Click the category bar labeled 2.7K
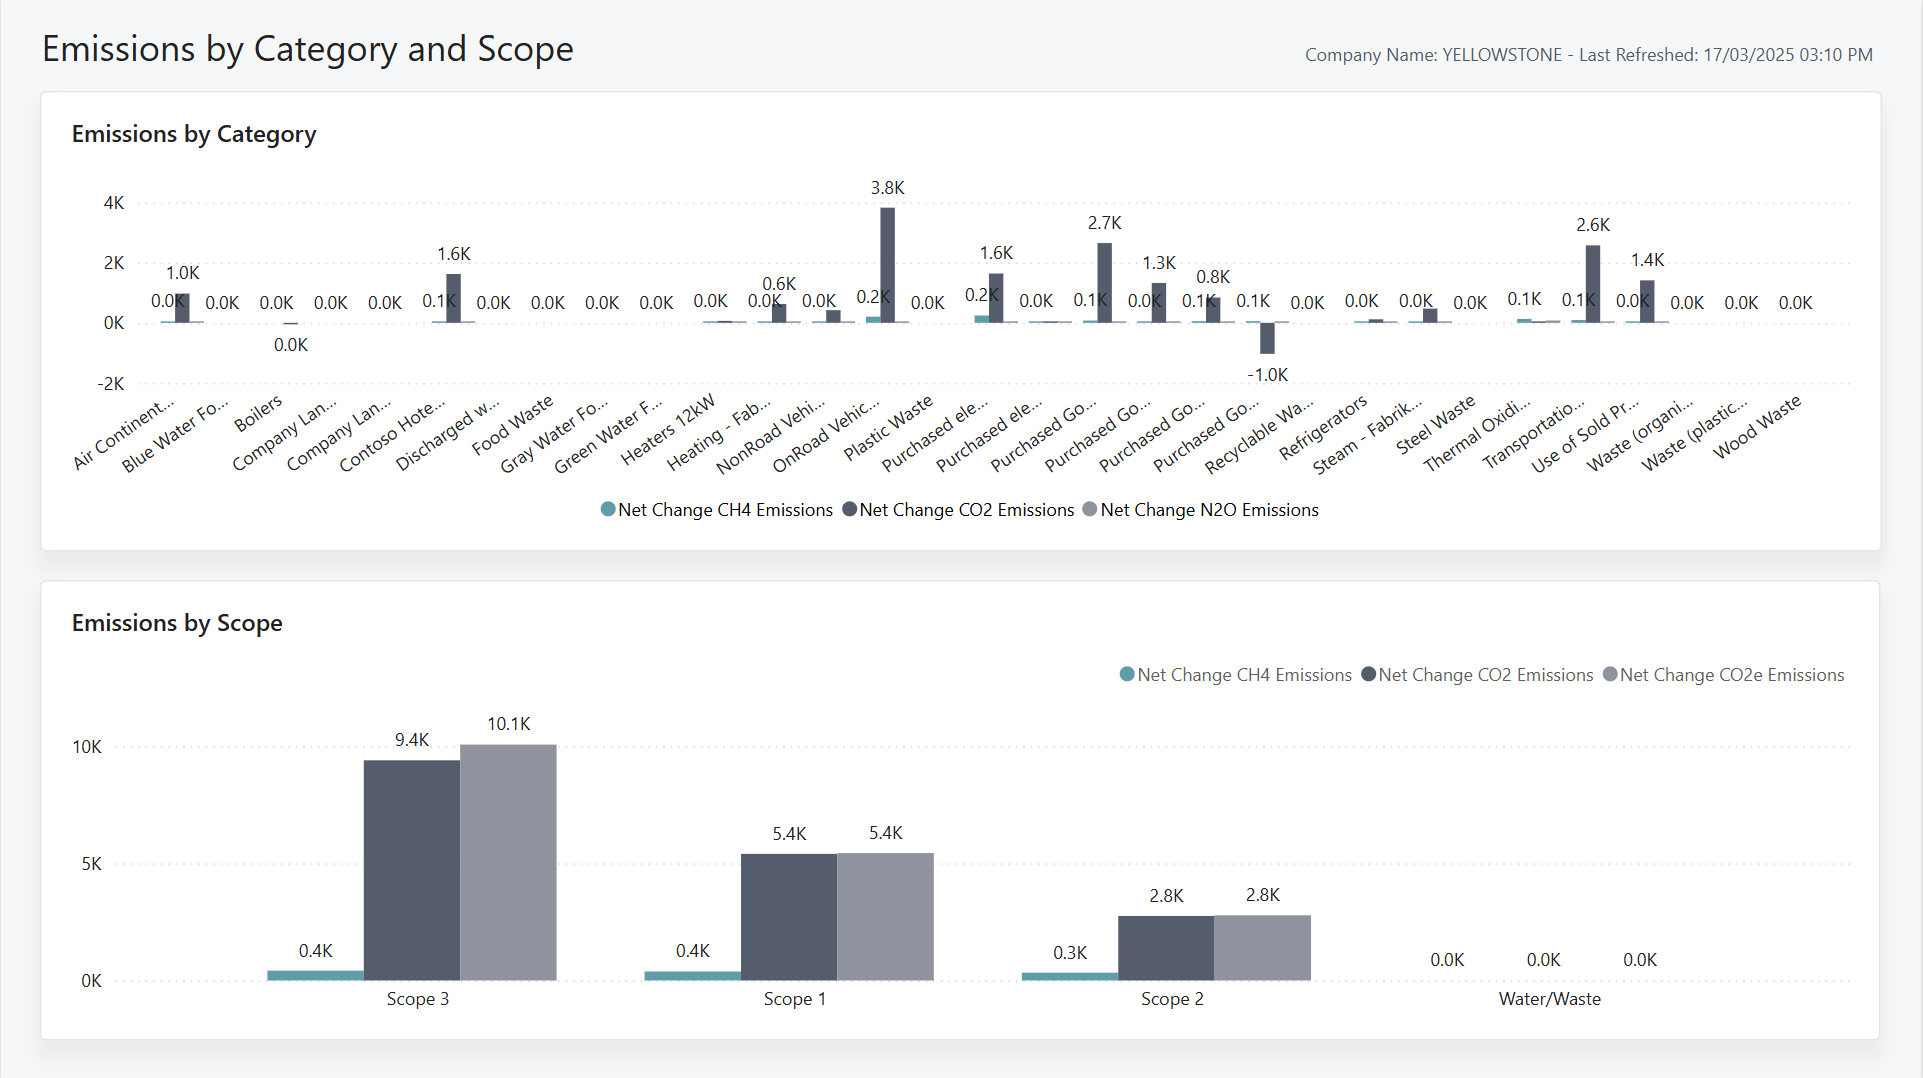The height and width of the screenshot is (1078, 1923). [1104, 282]
